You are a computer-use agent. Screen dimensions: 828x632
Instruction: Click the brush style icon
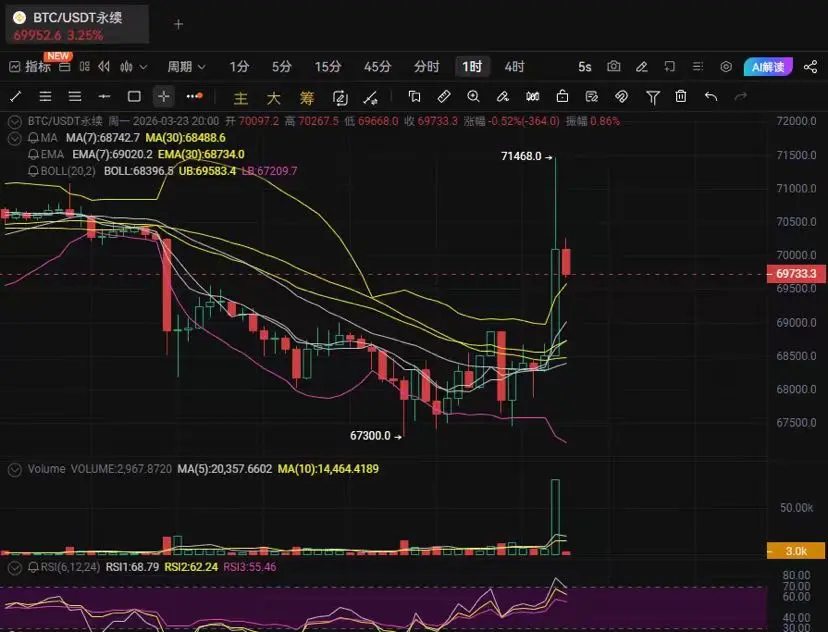(503, 96)
